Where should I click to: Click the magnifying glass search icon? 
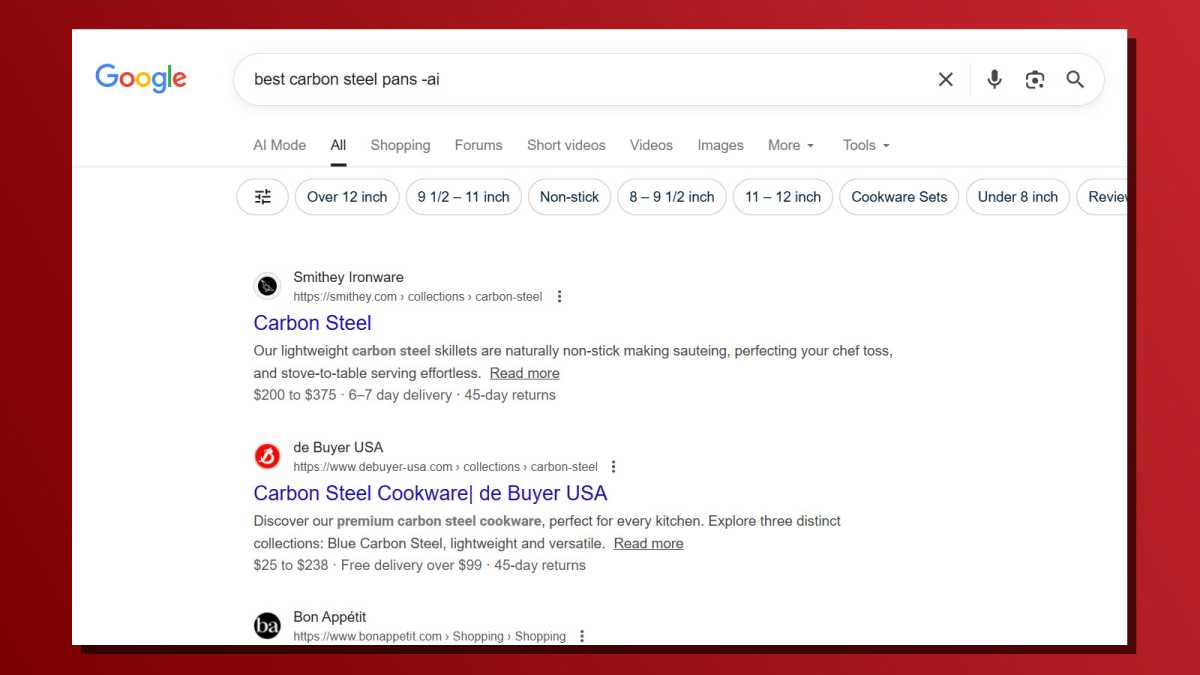1075,80
